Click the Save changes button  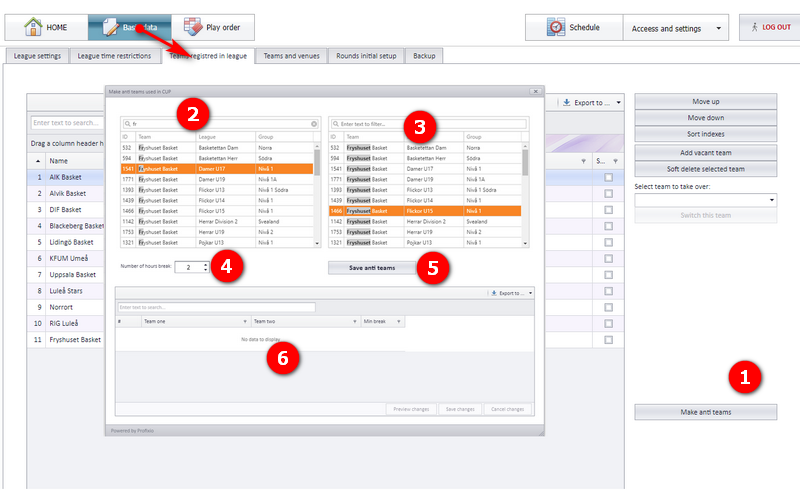point(460,409)
